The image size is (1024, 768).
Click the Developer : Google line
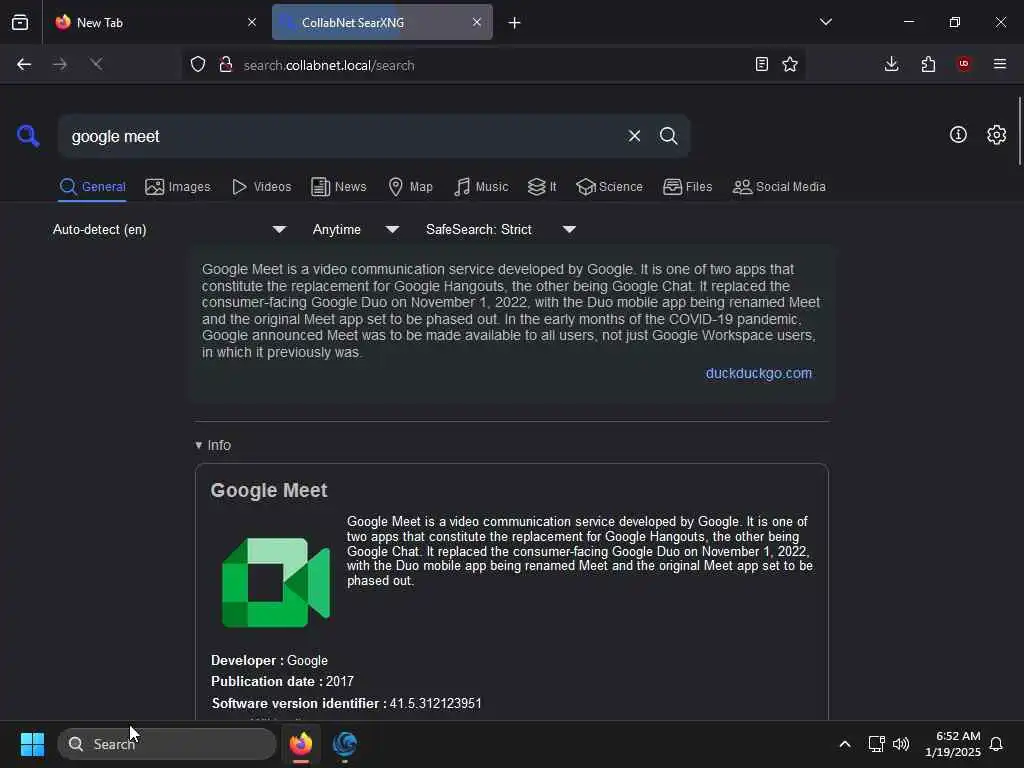[x=269, y=660]
